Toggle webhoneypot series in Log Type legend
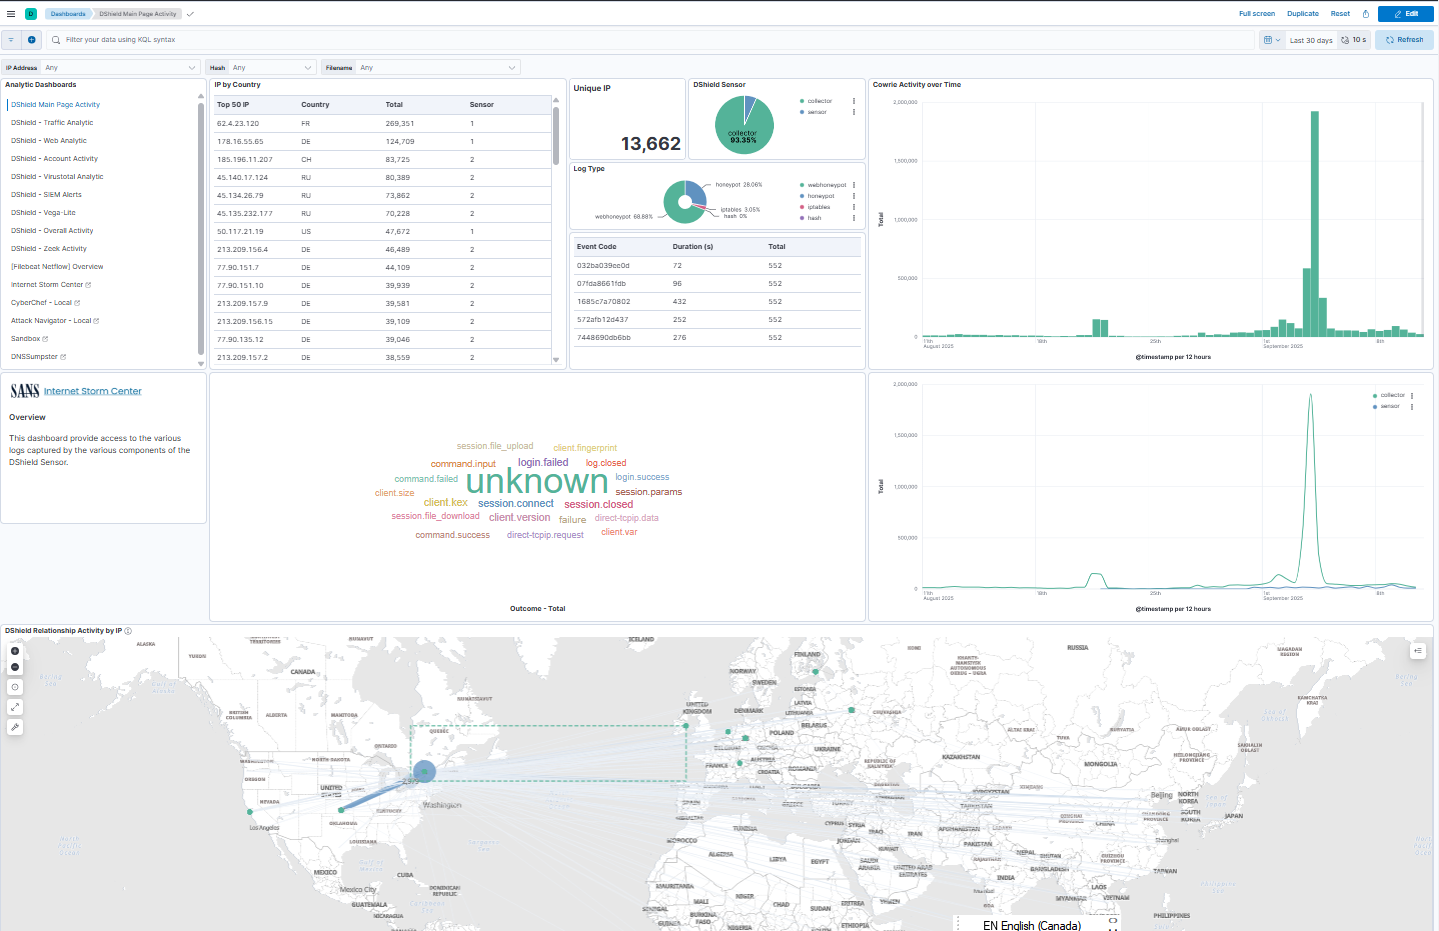 pos(826,185)
